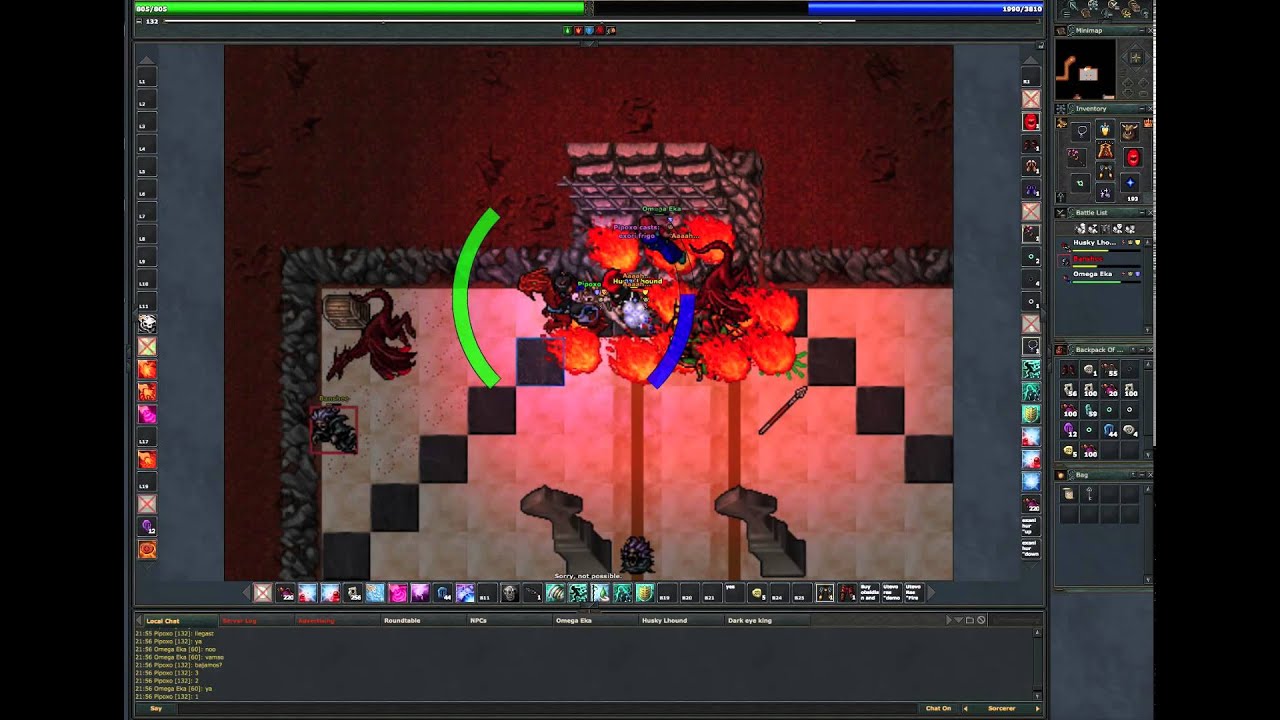The height and width of the screenshot is (720, 1280).
Task: Open the Dark eye king chat tab
Action: click(768, 621)
